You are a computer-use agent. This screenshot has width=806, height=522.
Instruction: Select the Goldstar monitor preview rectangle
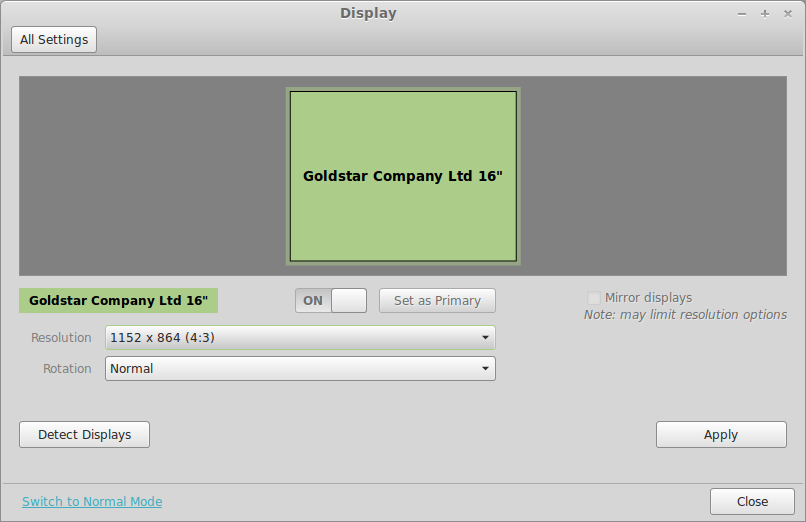point(403,176)
